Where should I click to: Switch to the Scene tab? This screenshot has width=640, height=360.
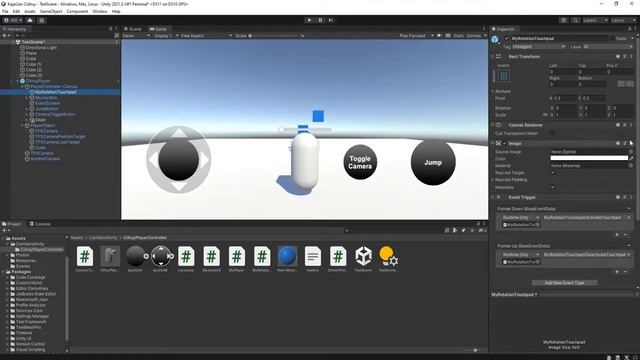coord(133,29)
